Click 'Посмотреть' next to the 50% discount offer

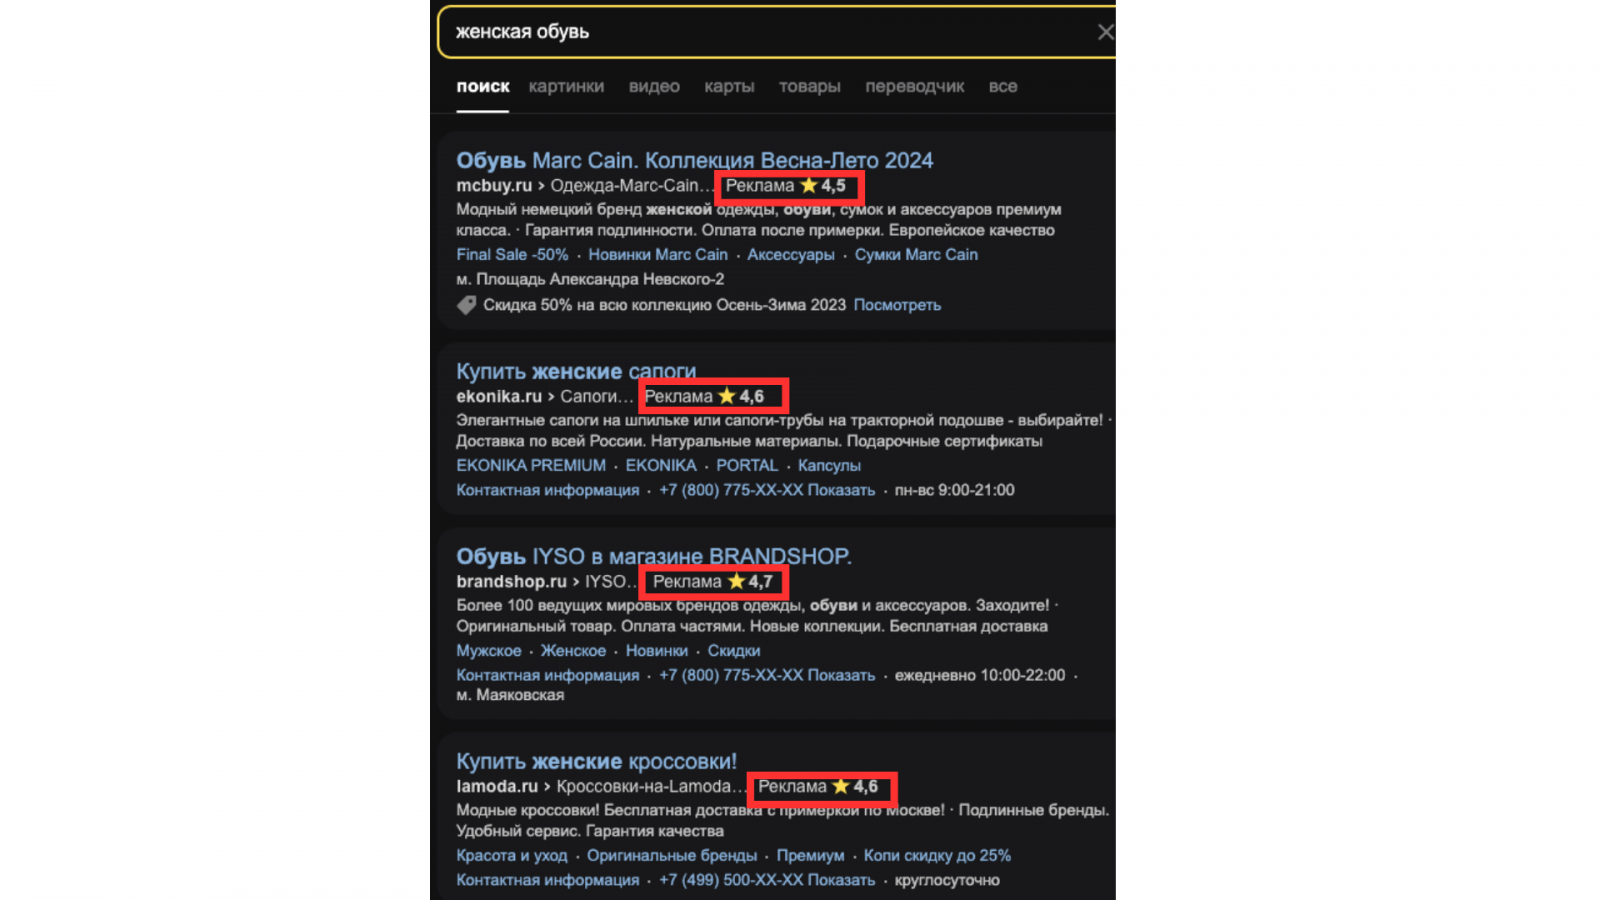[x=897, y=305]
